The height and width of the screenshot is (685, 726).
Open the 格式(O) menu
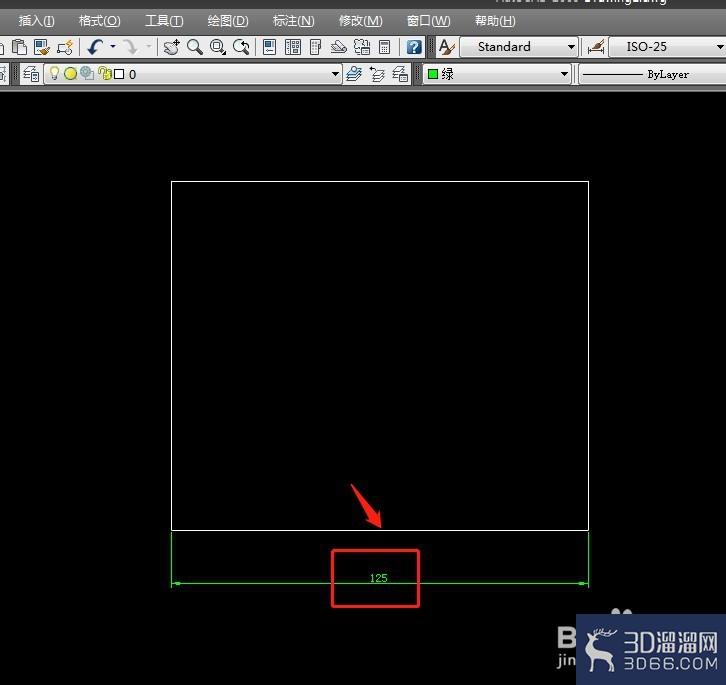[100, 21]
